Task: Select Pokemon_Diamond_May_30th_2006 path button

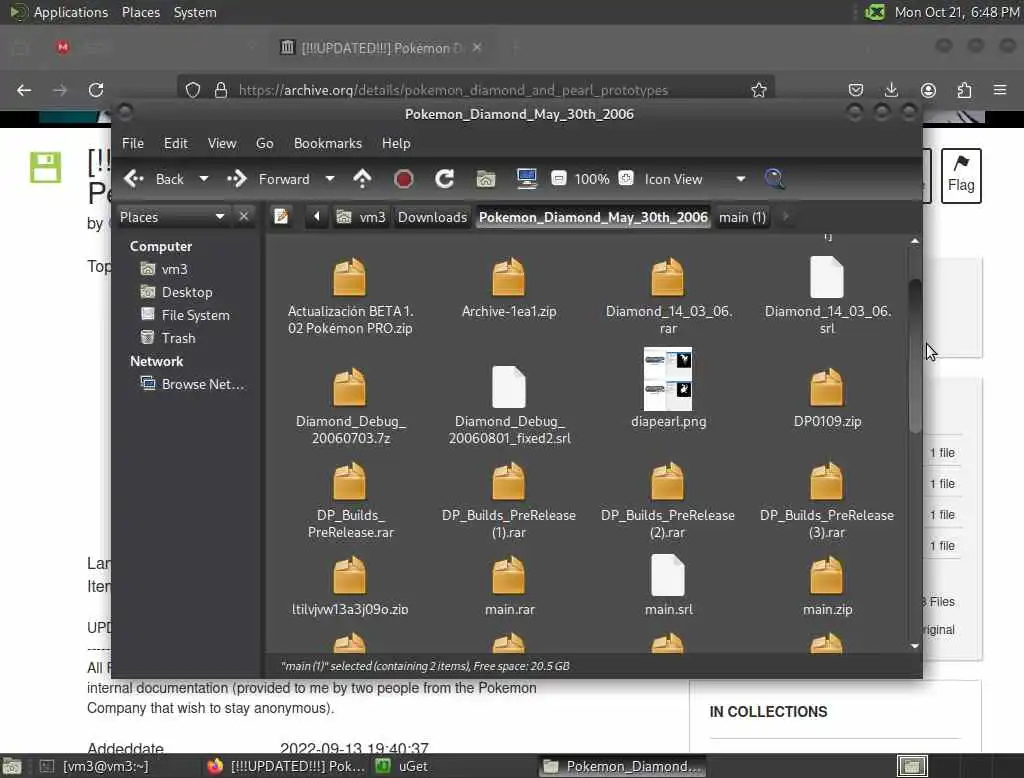Action: (593, 217)
